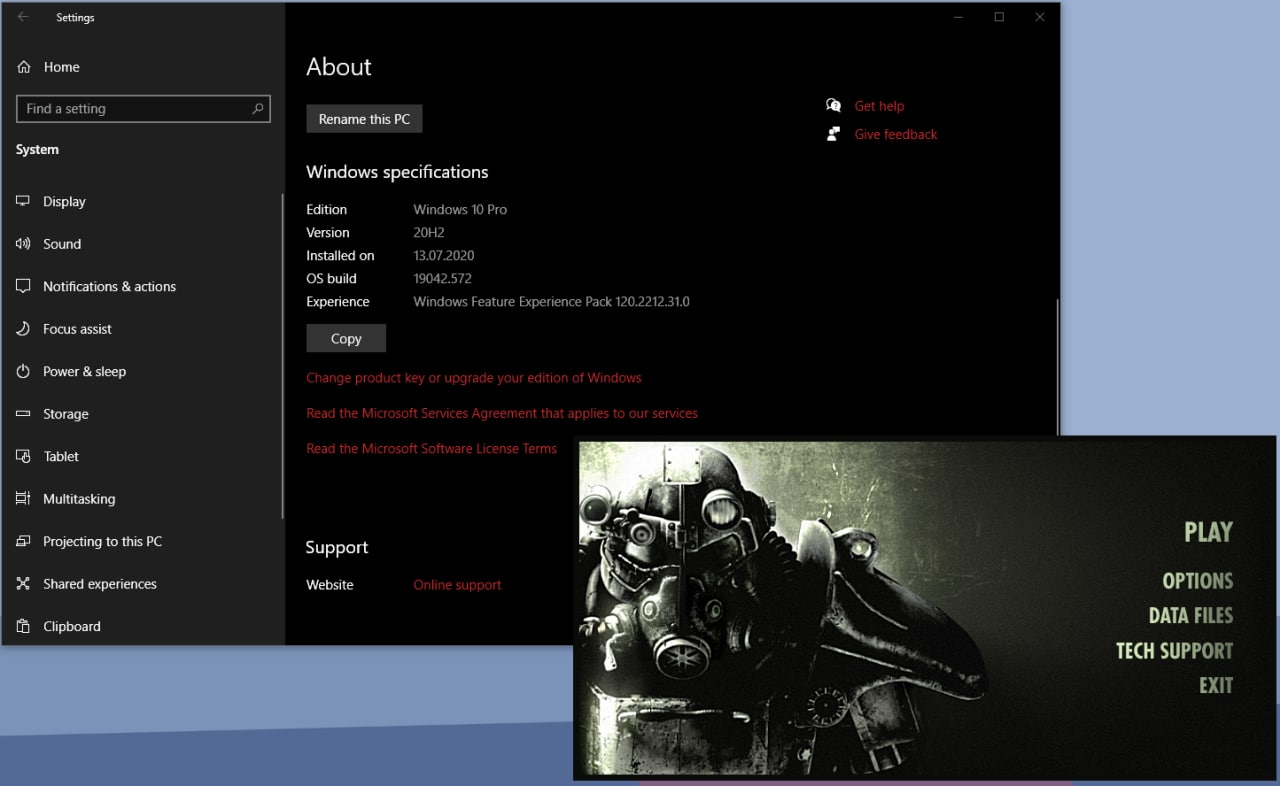Select the Sound speaker icon
The width and height of the screenshot is (1280, 786).
click(x=23, y=244)
